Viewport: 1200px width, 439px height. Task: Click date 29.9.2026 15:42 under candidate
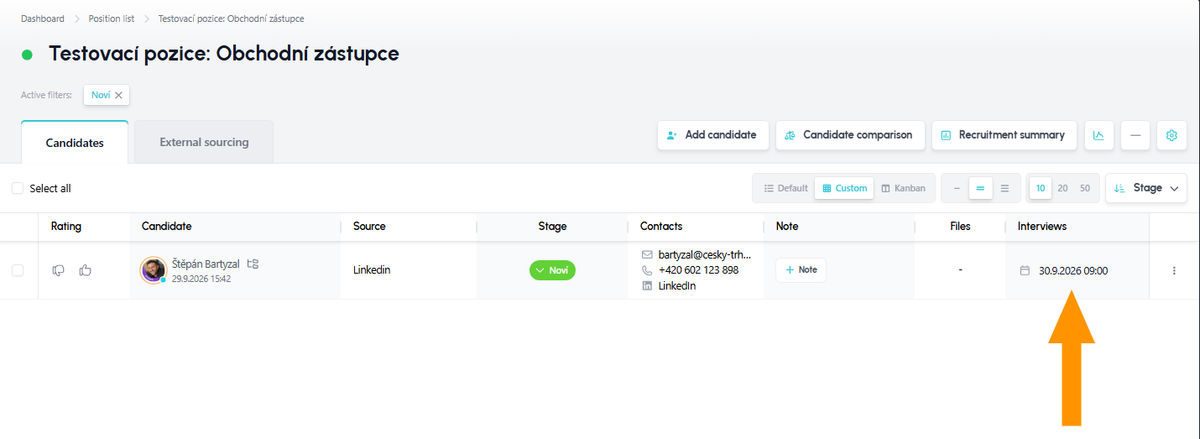point(201,279)
